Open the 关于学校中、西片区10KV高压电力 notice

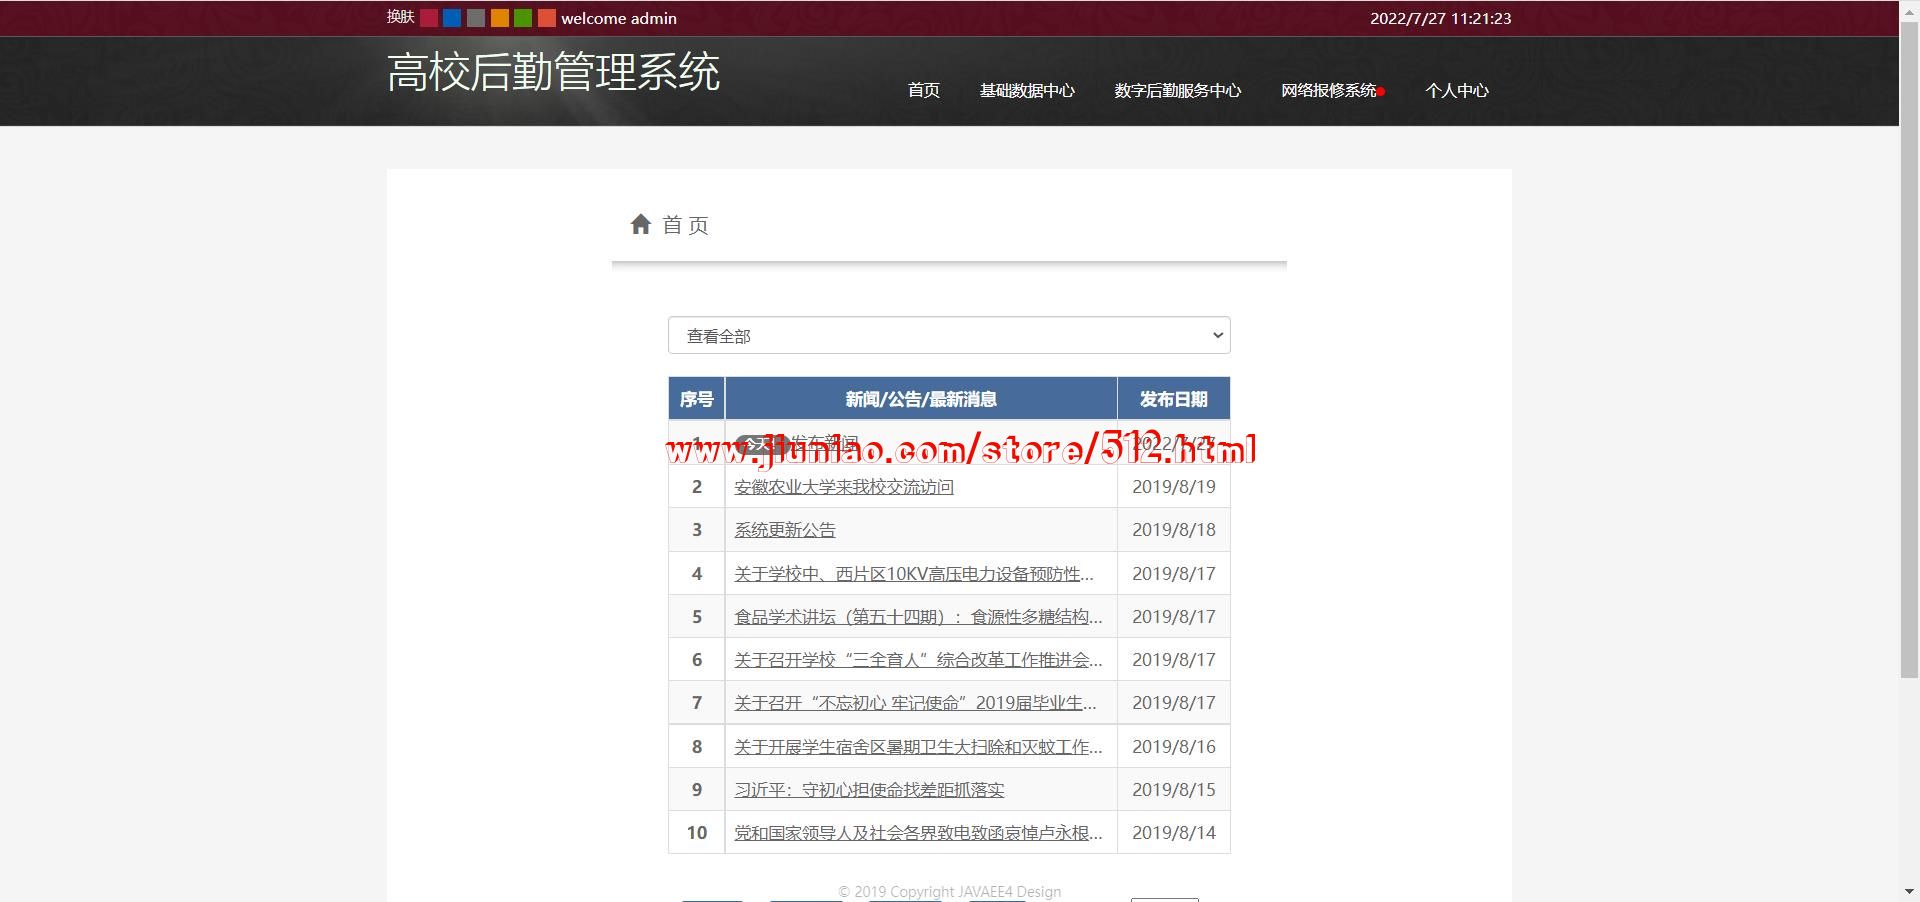tap(913, 574)
